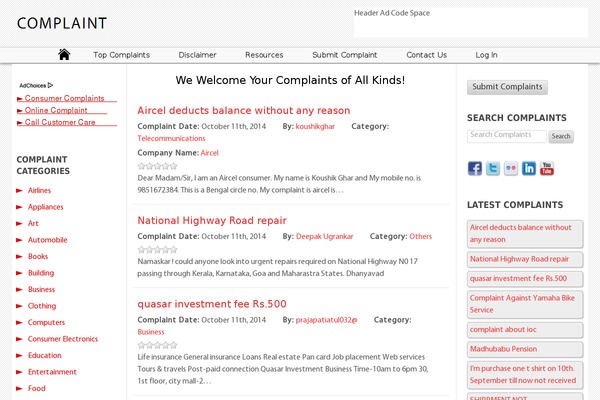
Task: Rate the quasar investment complaint with stars
Action: tap(157, 345)
